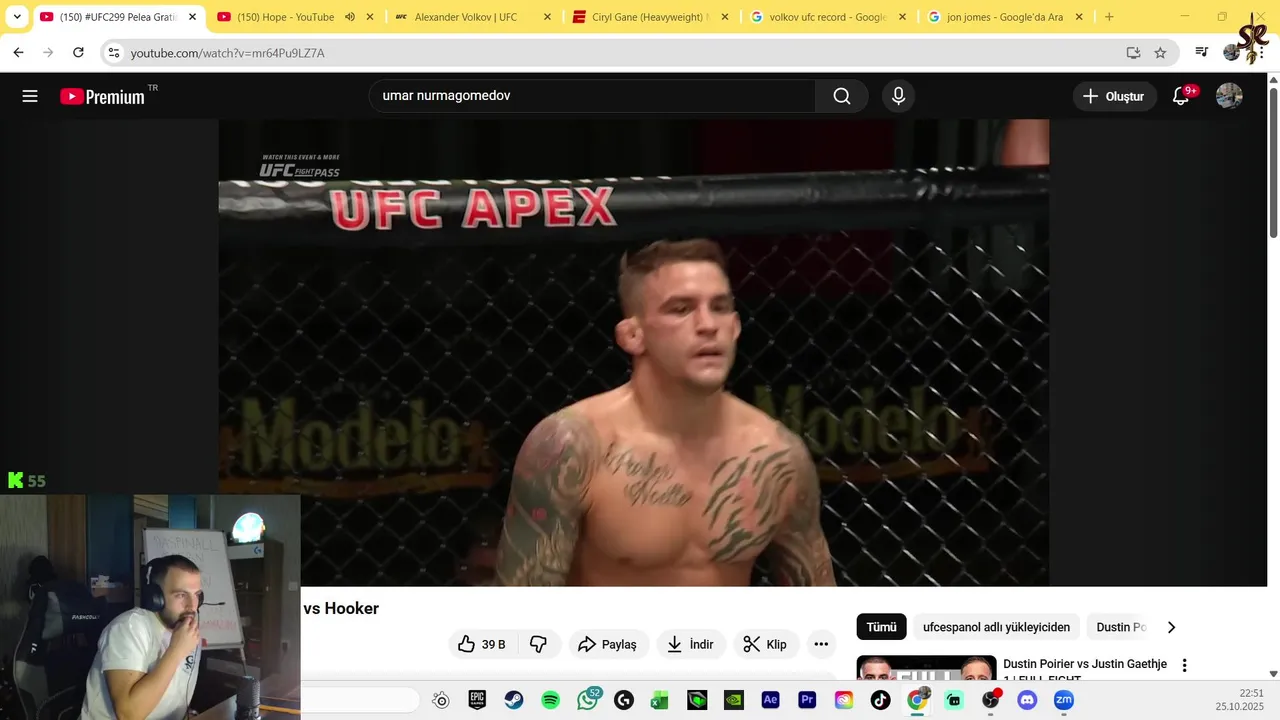Dislike the video with thumbs down

(x=538, y=644)
